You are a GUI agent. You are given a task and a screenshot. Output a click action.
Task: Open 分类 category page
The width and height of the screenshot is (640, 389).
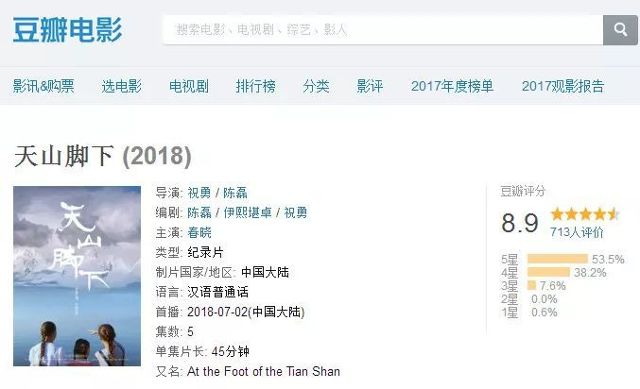[316, 86]
